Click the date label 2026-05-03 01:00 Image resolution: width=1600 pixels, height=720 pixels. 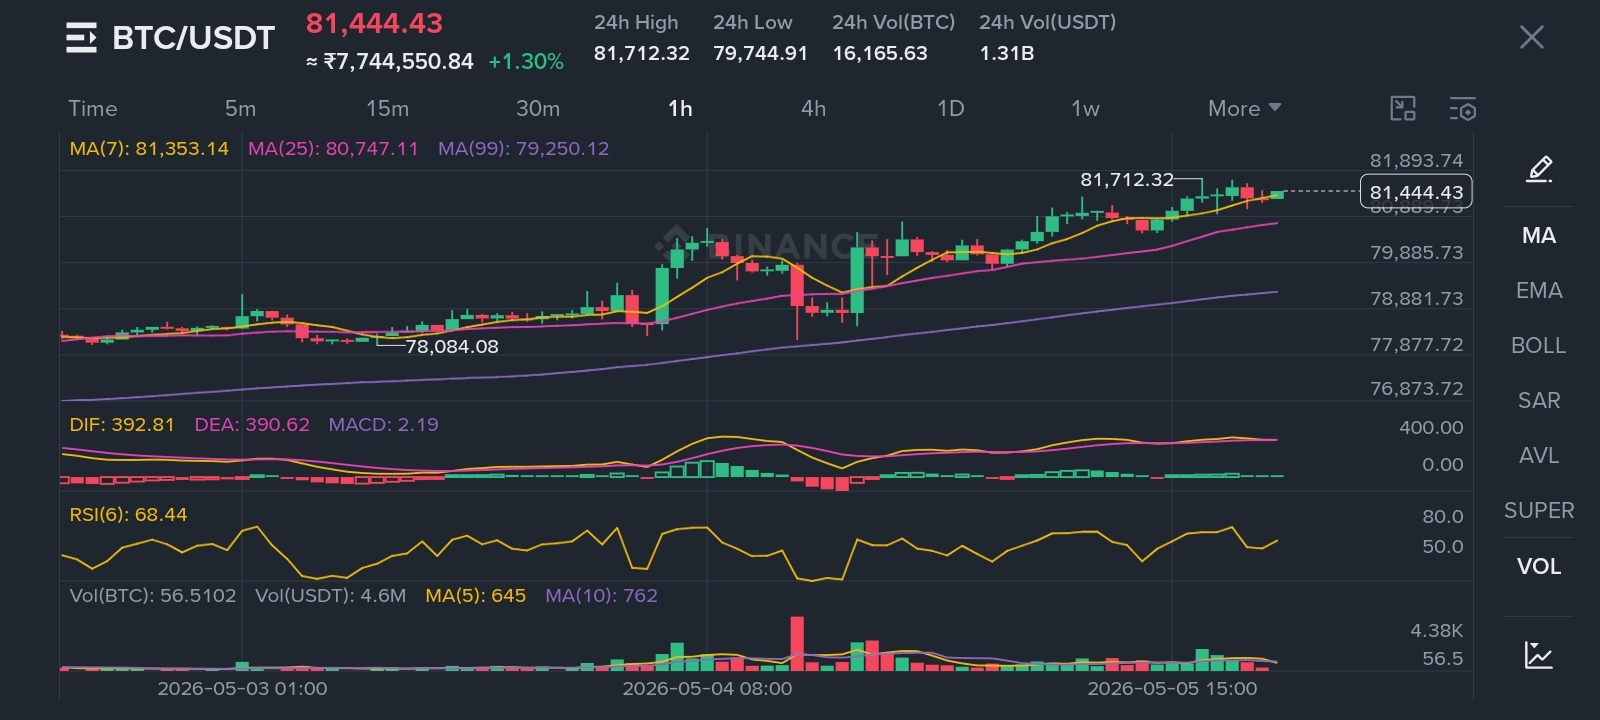coord(242,688)
